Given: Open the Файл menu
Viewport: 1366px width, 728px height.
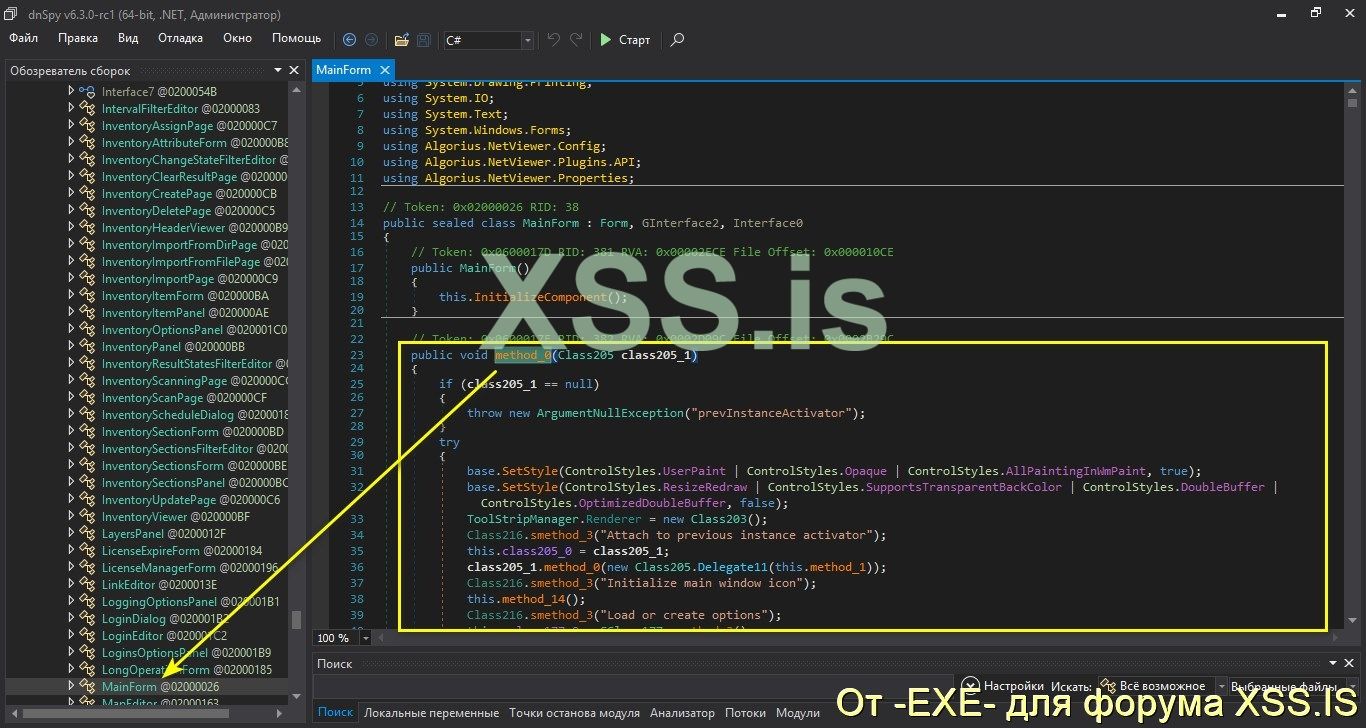Looking at the screenshot, I should [24, 38].
